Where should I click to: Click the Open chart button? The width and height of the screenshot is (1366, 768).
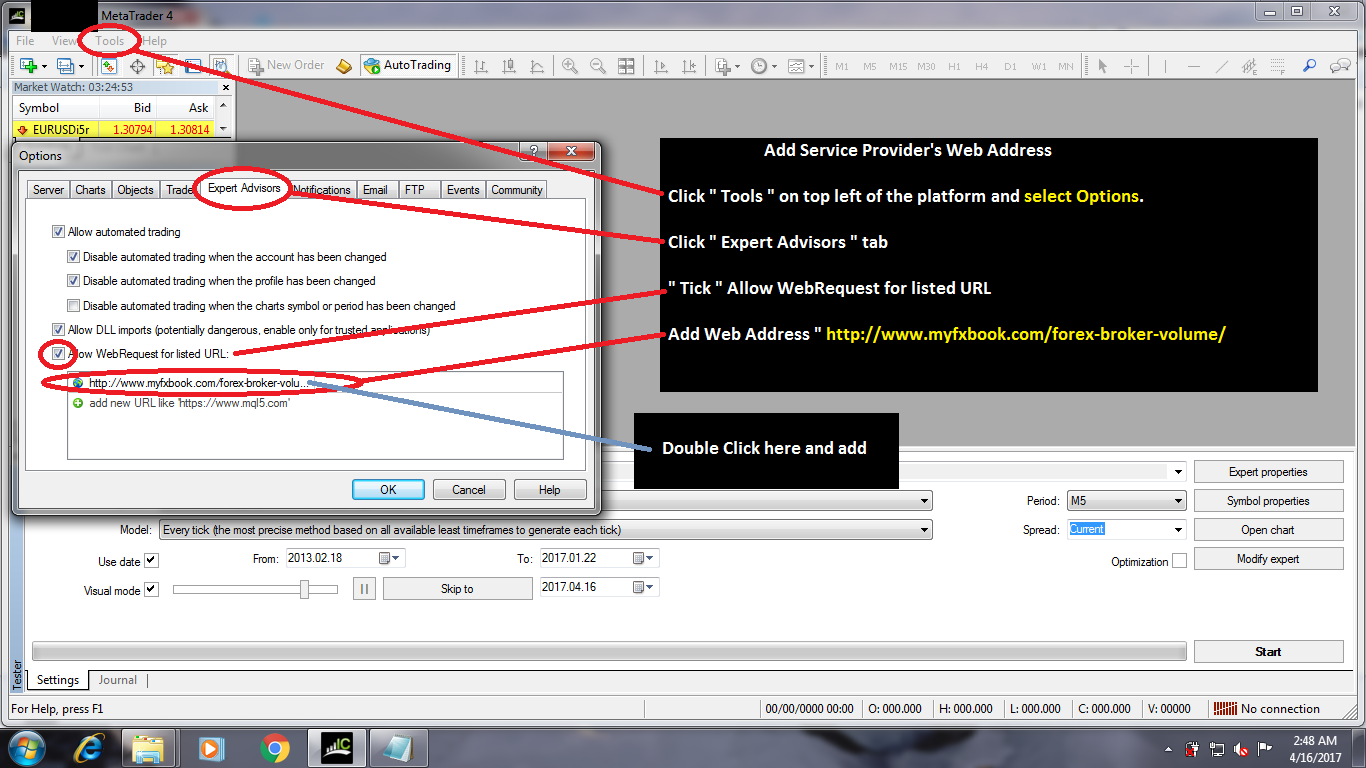tap(1268, 530)
